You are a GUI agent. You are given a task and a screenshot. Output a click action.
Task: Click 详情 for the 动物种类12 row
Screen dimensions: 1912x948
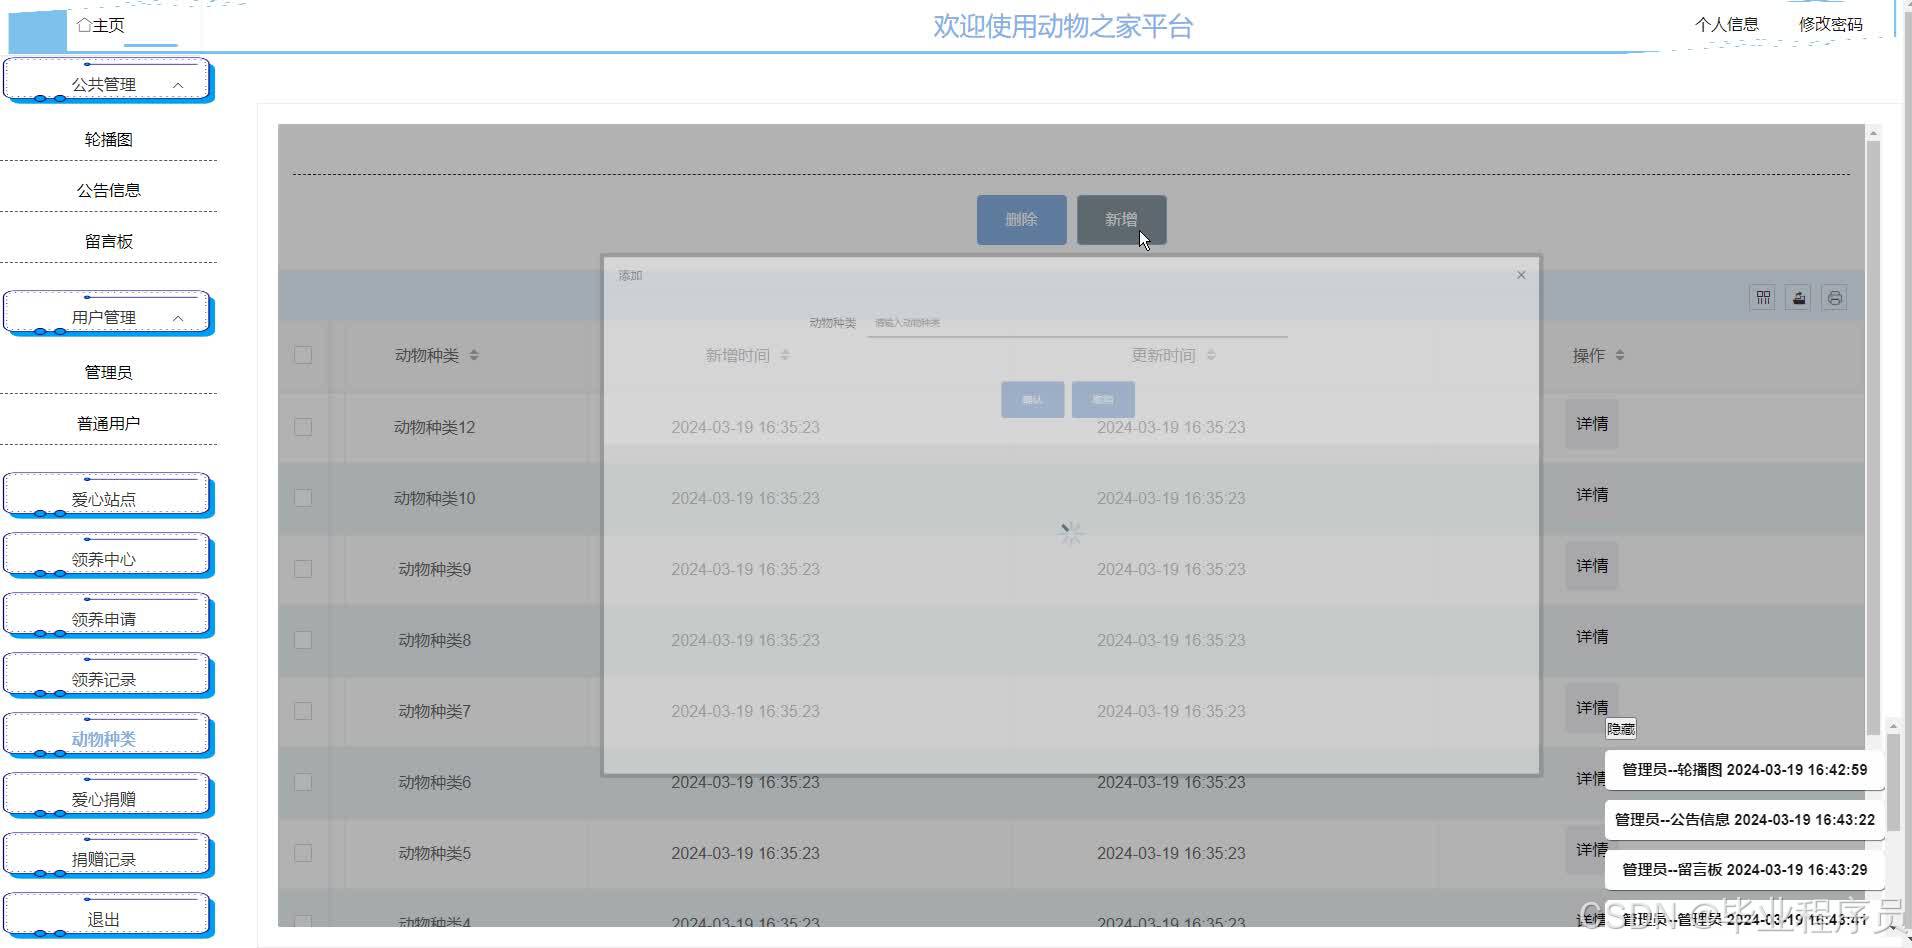1591,424
